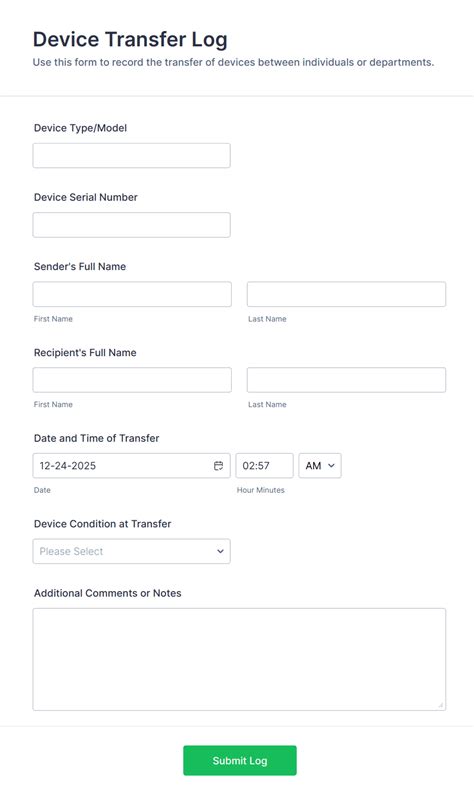
Task: Click the chevron arrow in Please Select dropdown
Action: pos(220,551)
